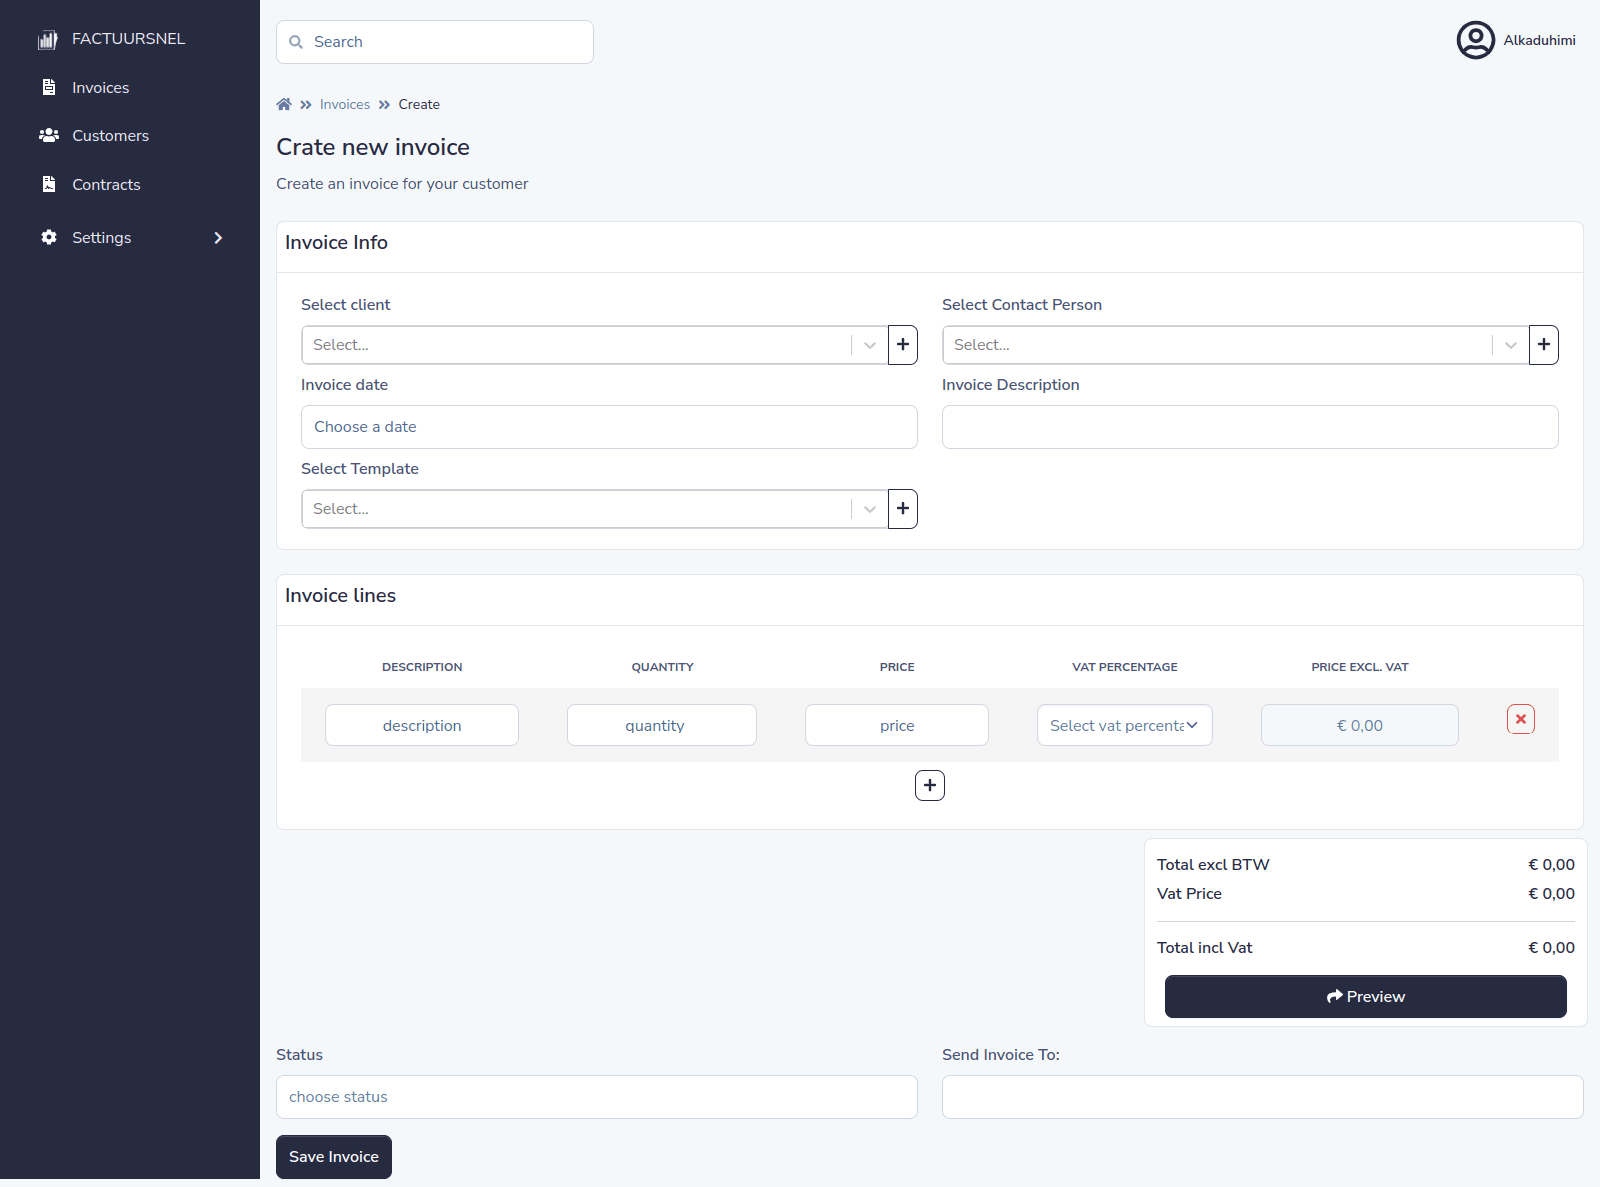The height and width of the screenshot is (1187, 1600).
Task: Add another invoice line with plus icon
Action: (929, 786)
